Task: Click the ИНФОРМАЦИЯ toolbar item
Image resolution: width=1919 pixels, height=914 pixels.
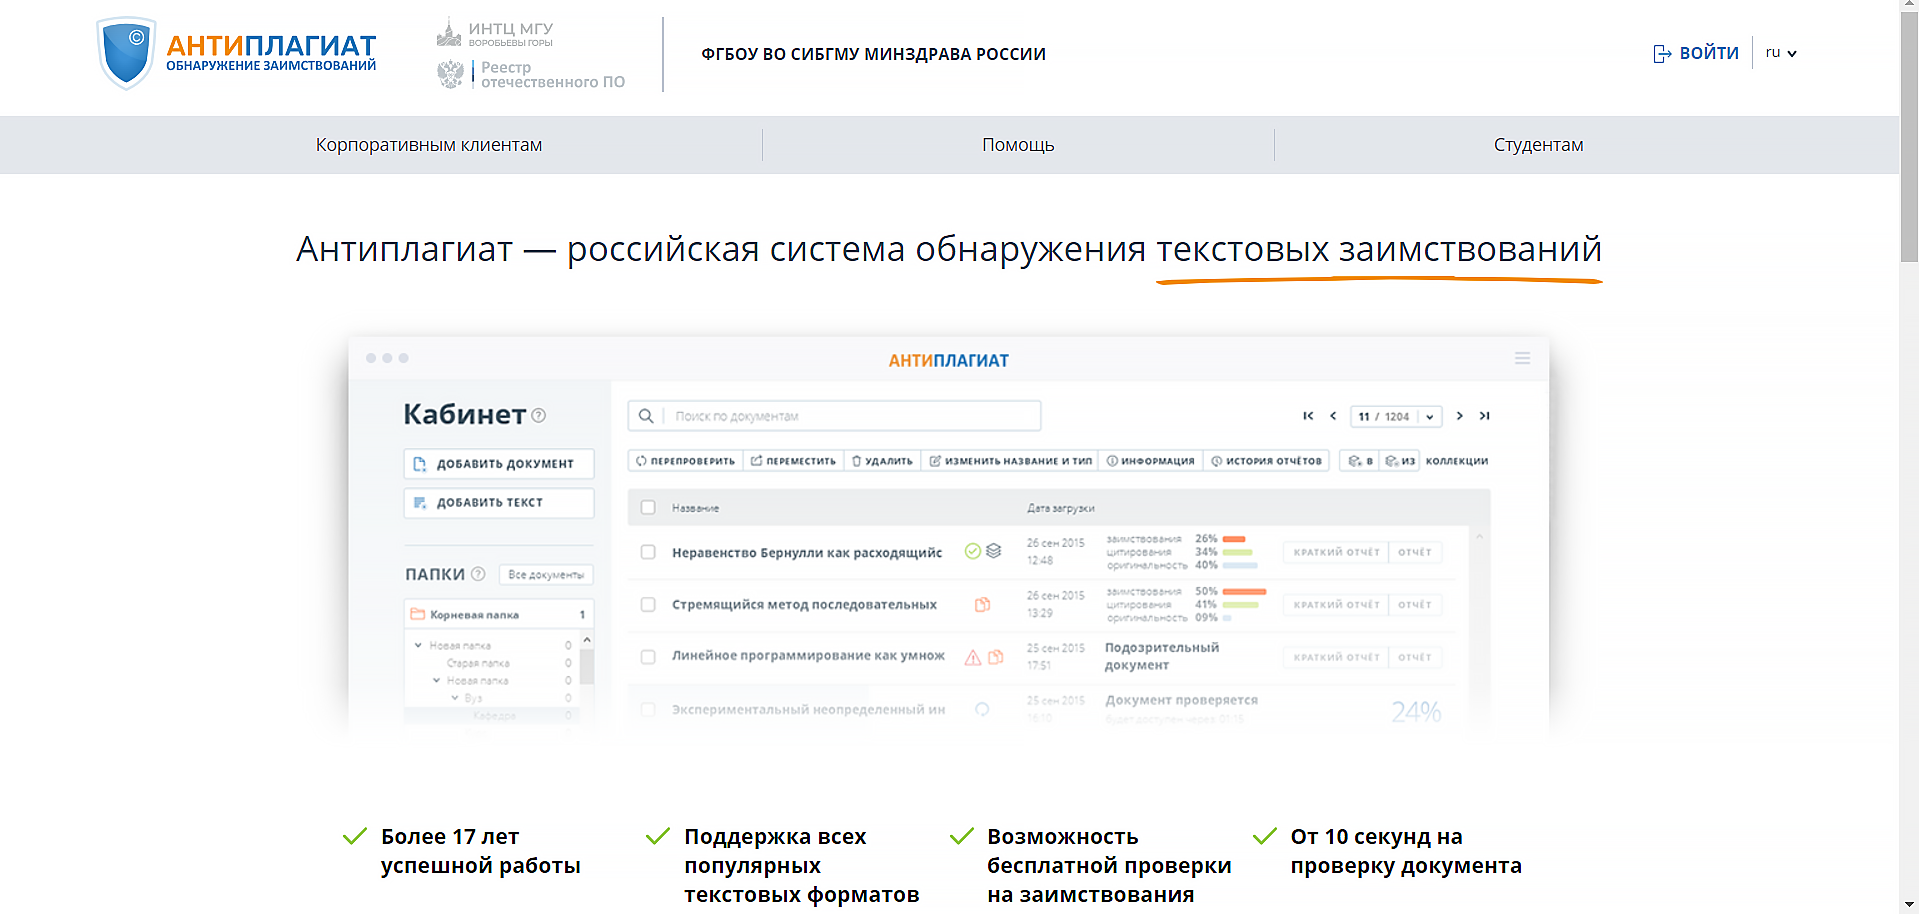Action: 1151,461
